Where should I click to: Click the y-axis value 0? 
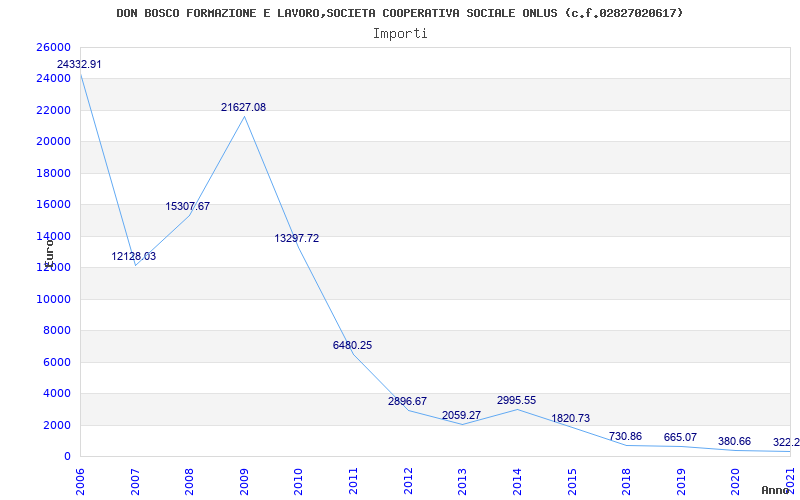(x=67, y=457)
